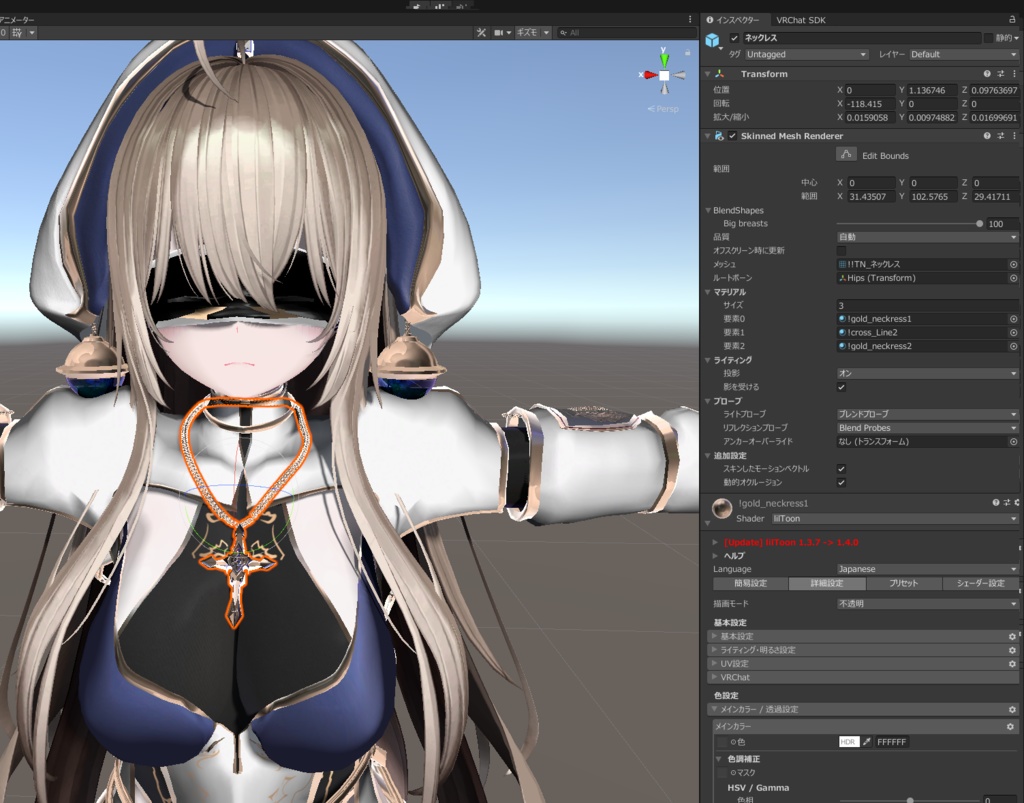Image resolution: width=1024 pixels, height=803 pixels.
Task: Toggle the ネックレス object active checkbox
Action: [x=734, y=39]
